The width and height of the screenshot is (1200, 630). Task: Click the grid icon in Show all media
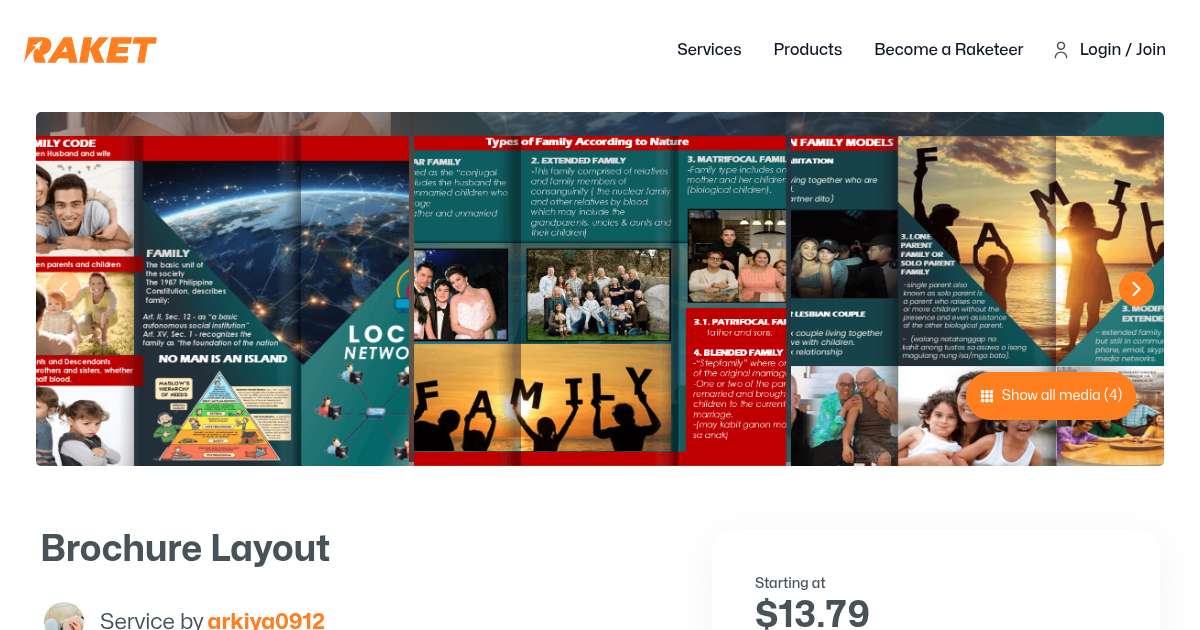point(987,396)
